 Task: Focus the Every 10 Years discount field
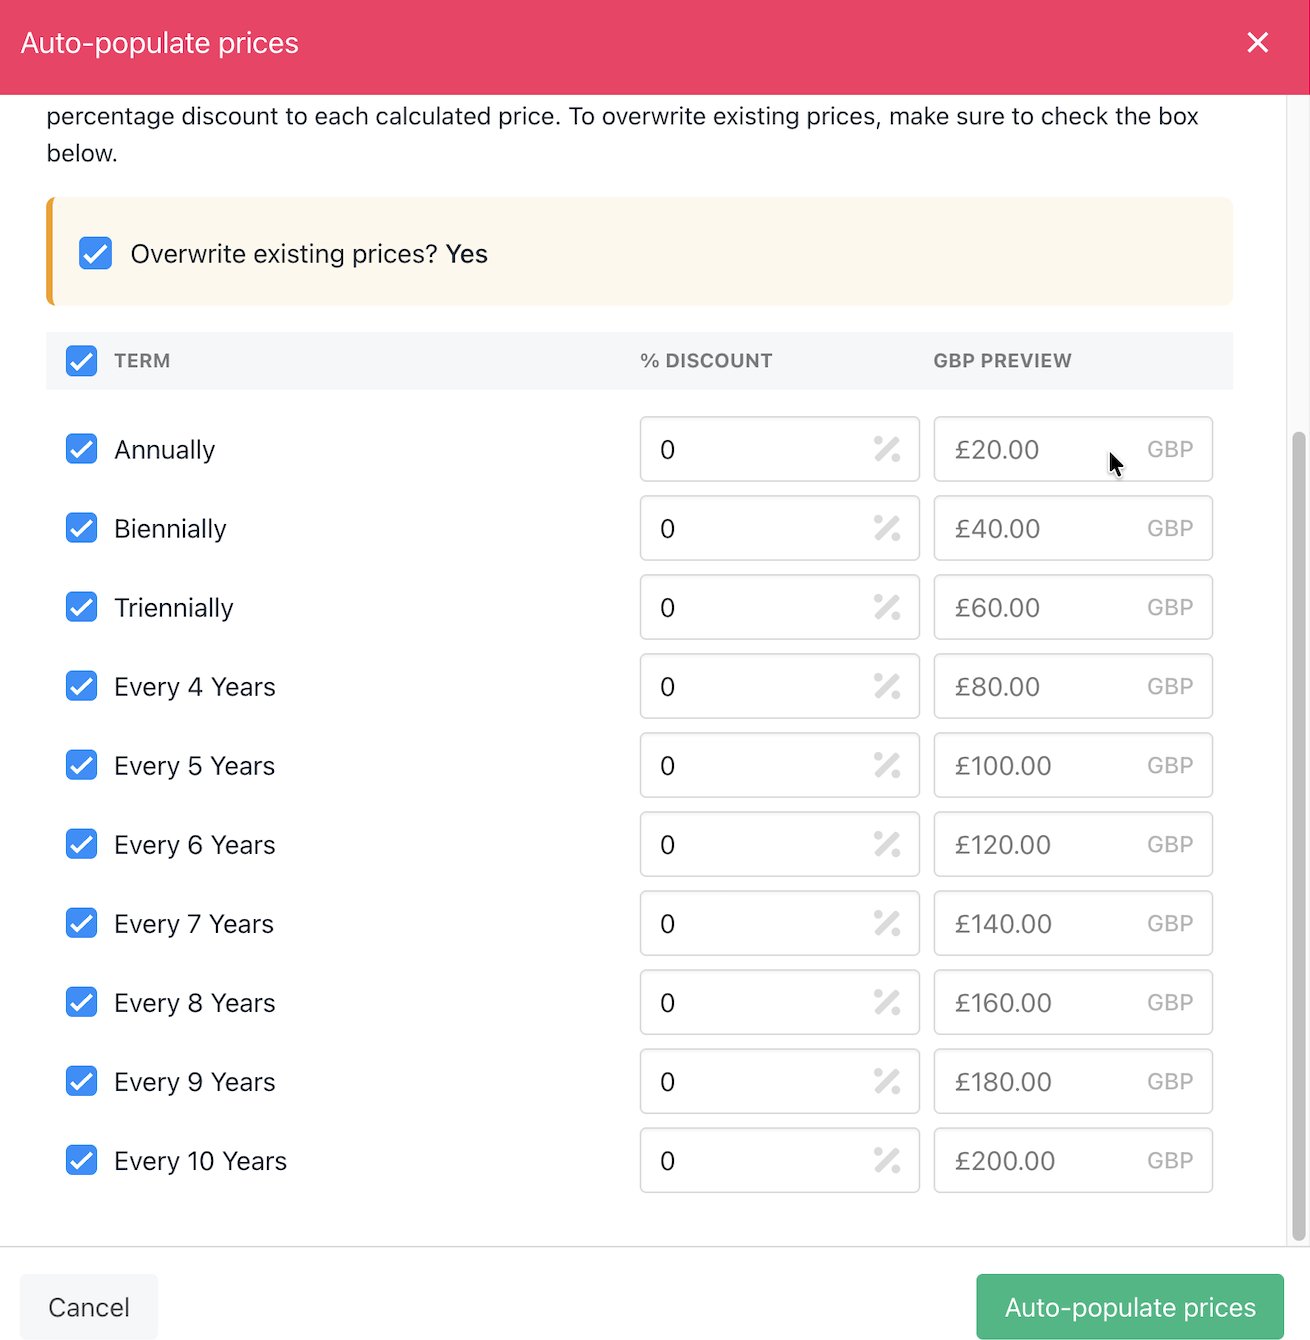pos(780,1160)
